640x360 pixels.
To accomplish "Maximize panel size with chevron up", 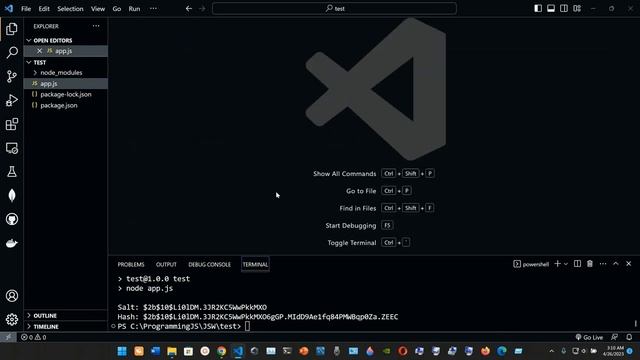I will tap(616, 264).
